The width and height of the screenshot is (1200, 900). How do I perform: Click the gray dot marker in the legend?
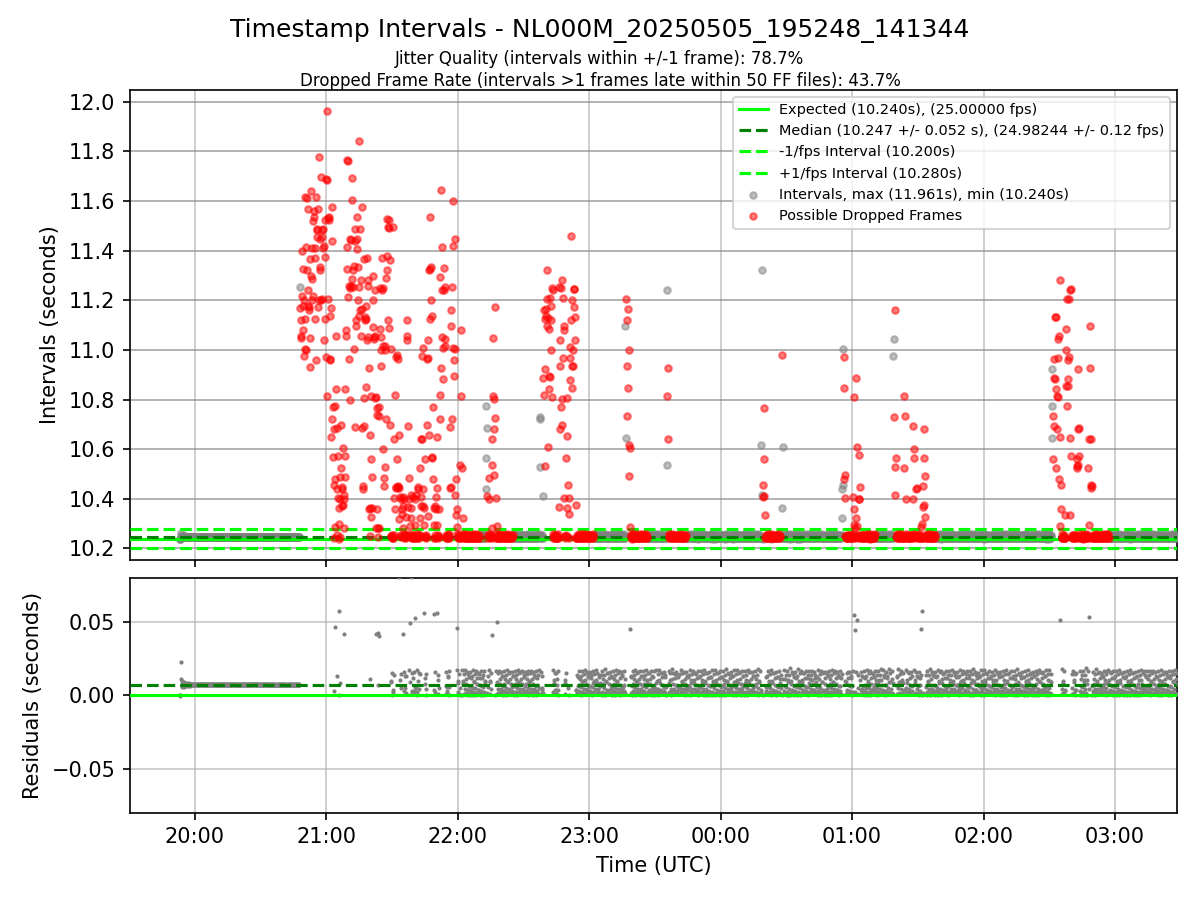pos(752,194)
